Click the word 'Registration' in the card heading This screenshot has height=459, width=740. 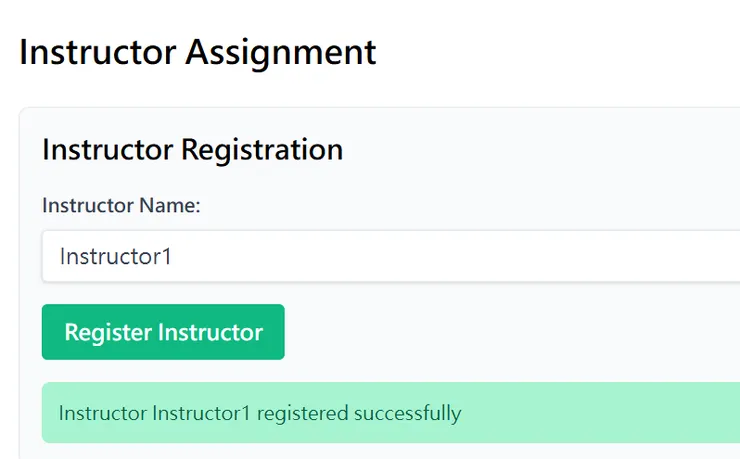[x=262, y=150]
